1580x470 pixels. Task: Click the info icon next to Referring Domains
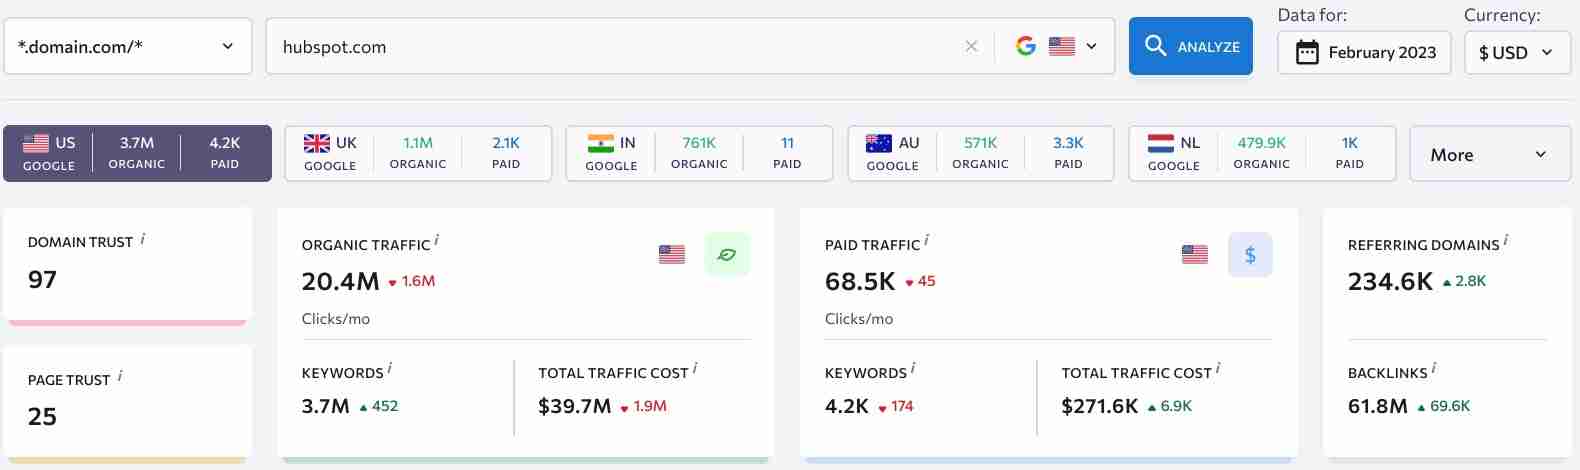(x=1506, y=241)
